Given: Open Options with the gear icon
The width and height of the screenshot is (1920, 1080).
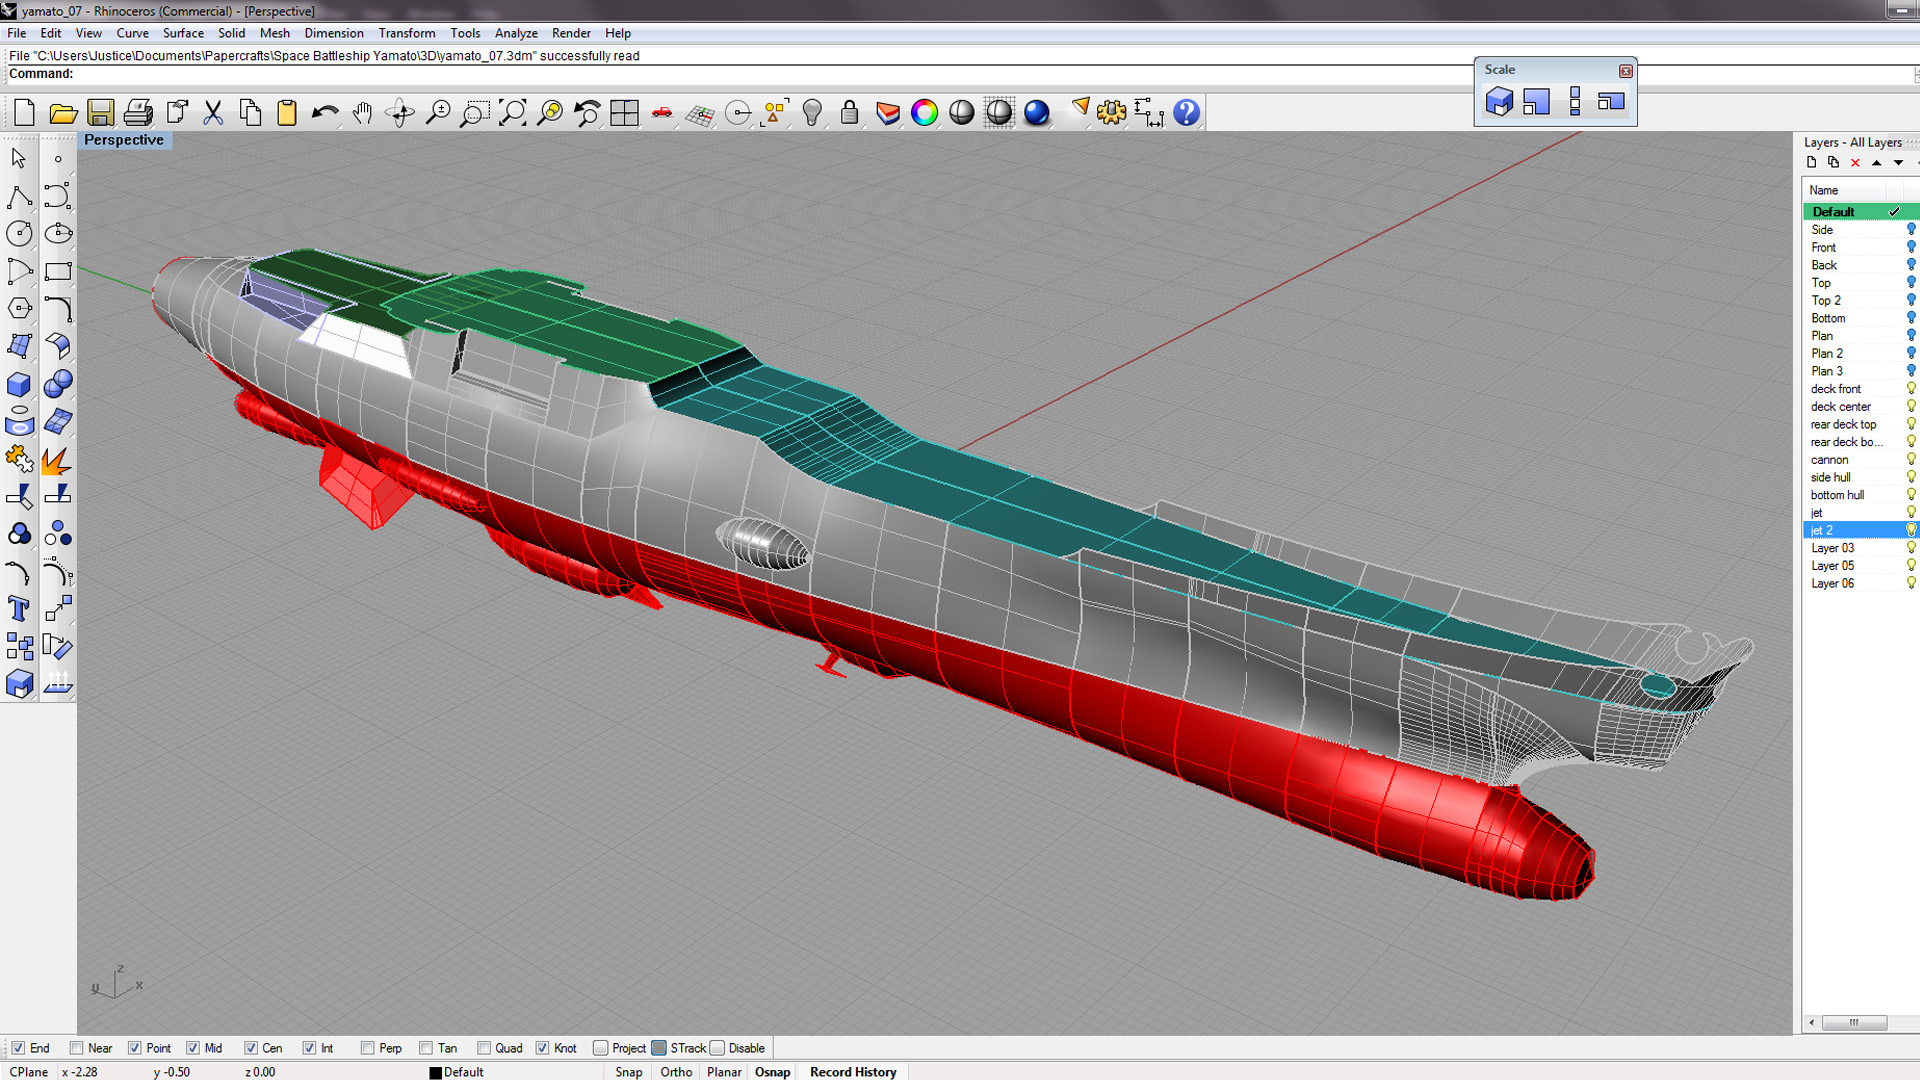Looking at the screenshot, I should pyautogui.click(x=1111, y=113).
